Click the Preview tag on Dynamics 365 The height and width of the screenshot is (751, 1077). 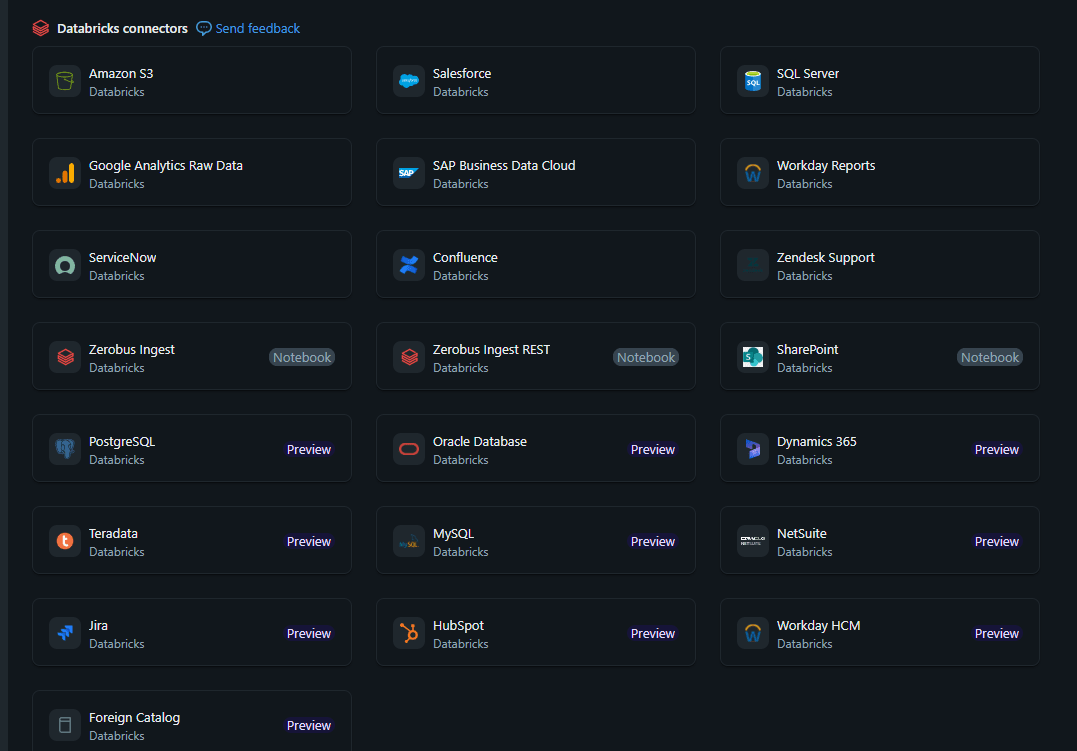coord(997,449)
